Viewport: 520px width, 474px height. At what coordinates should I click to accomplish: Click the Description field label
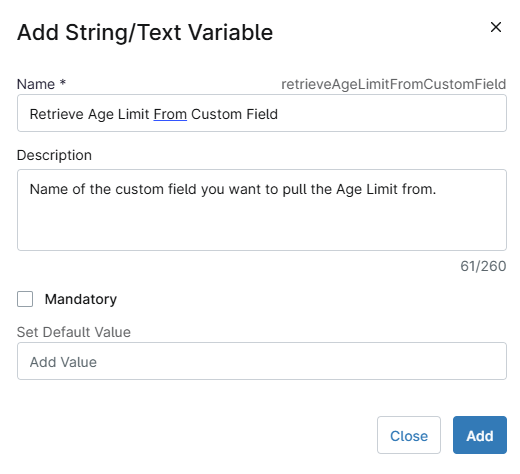tap(54, 155)
